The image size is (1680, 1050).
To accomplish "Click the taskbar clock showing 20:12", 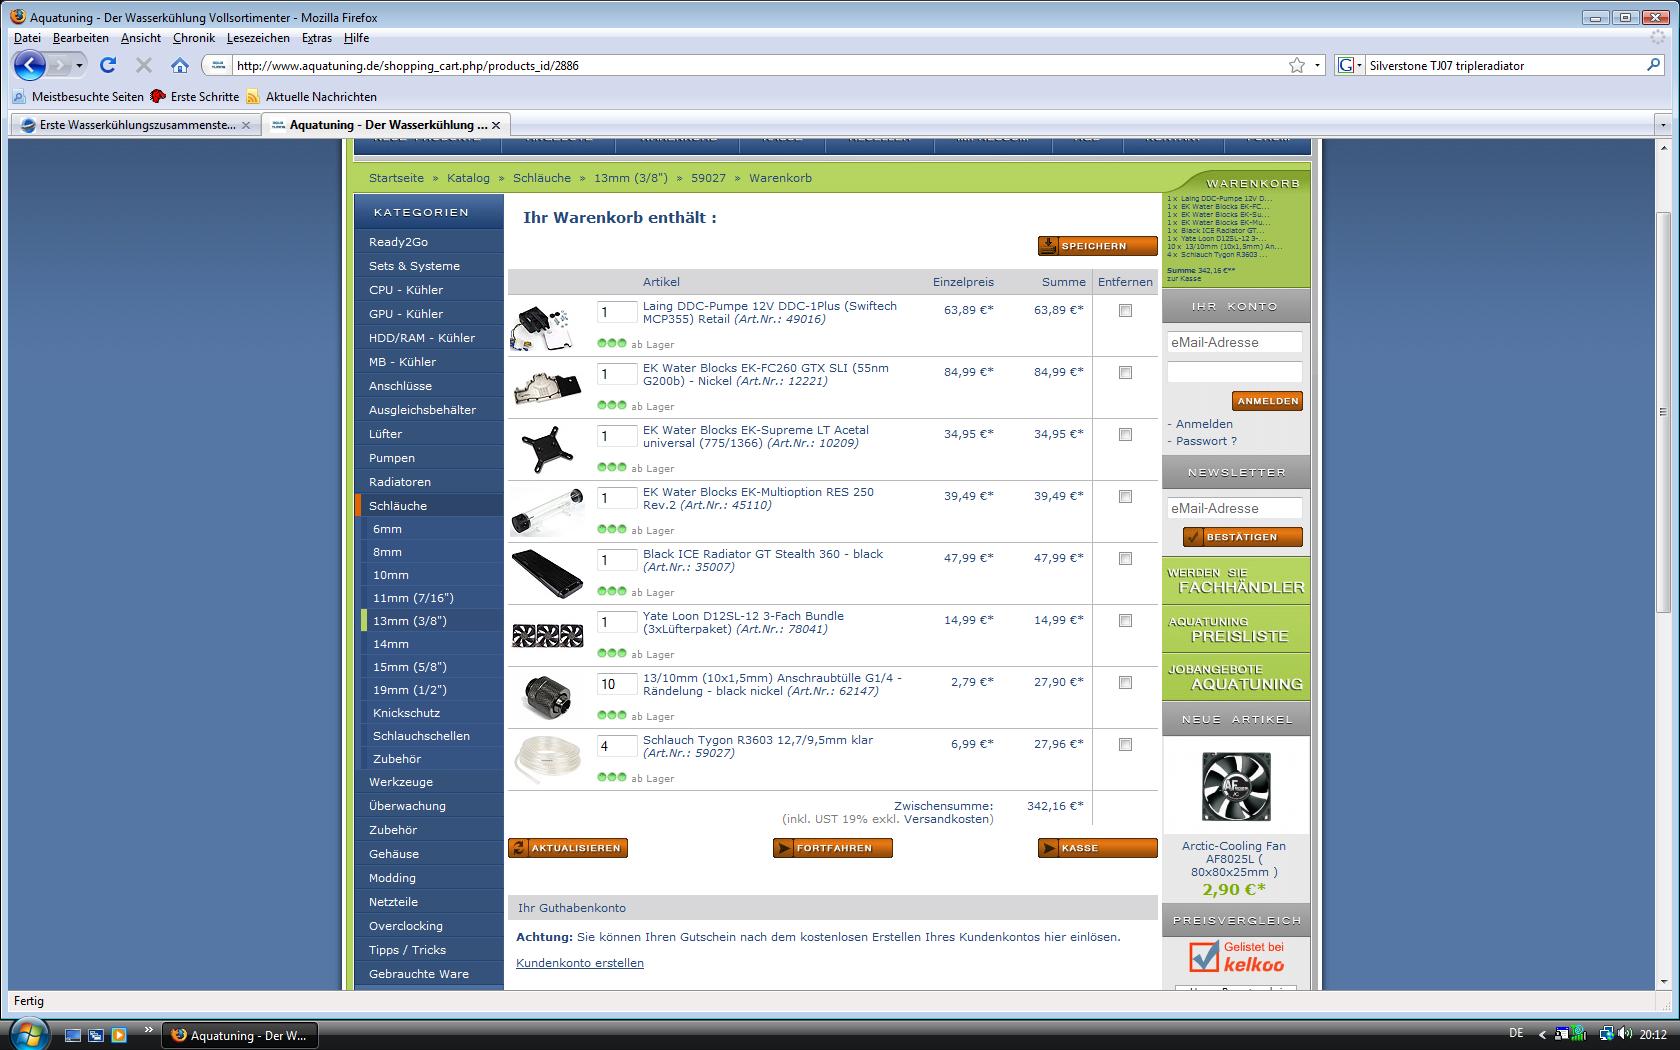I will [1653, 1034].
